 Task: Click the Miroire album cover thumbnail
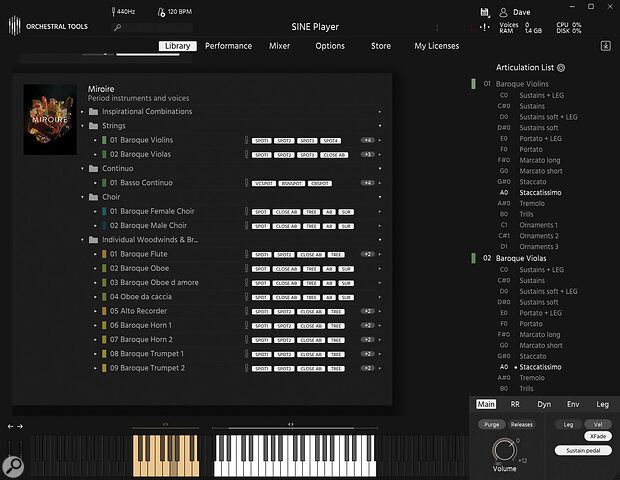[x=50, y=119]
